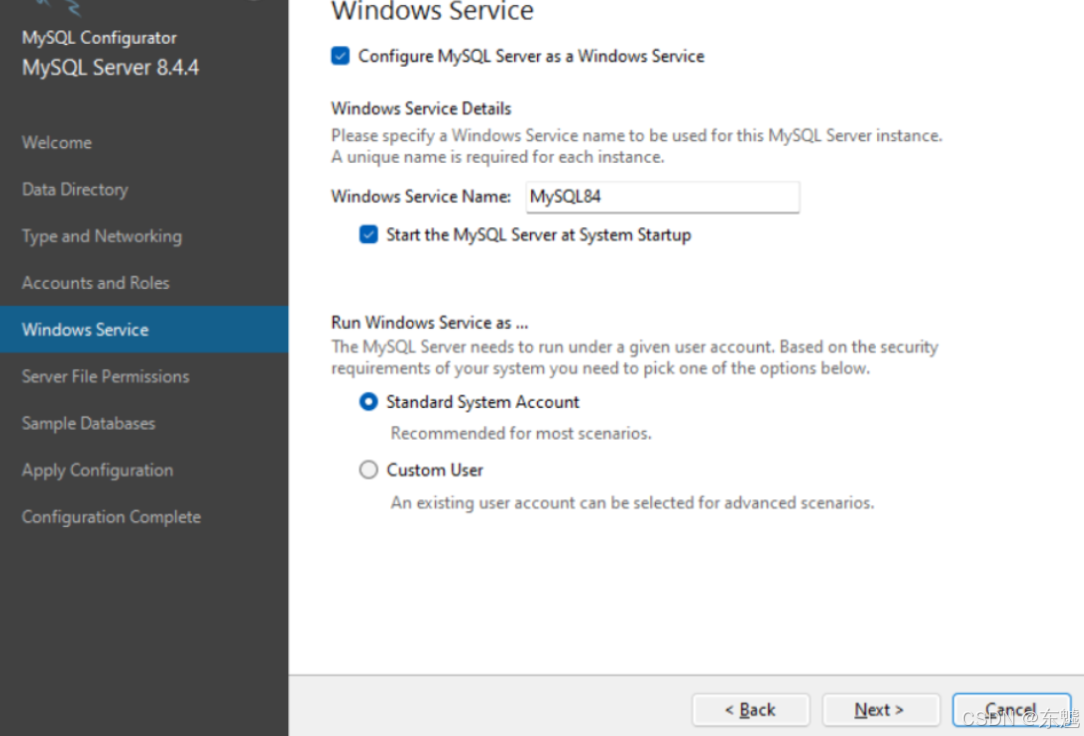Click the 'Windows Service Name:' label
The width and height of the screenshot is (1084, 736).
421,197
